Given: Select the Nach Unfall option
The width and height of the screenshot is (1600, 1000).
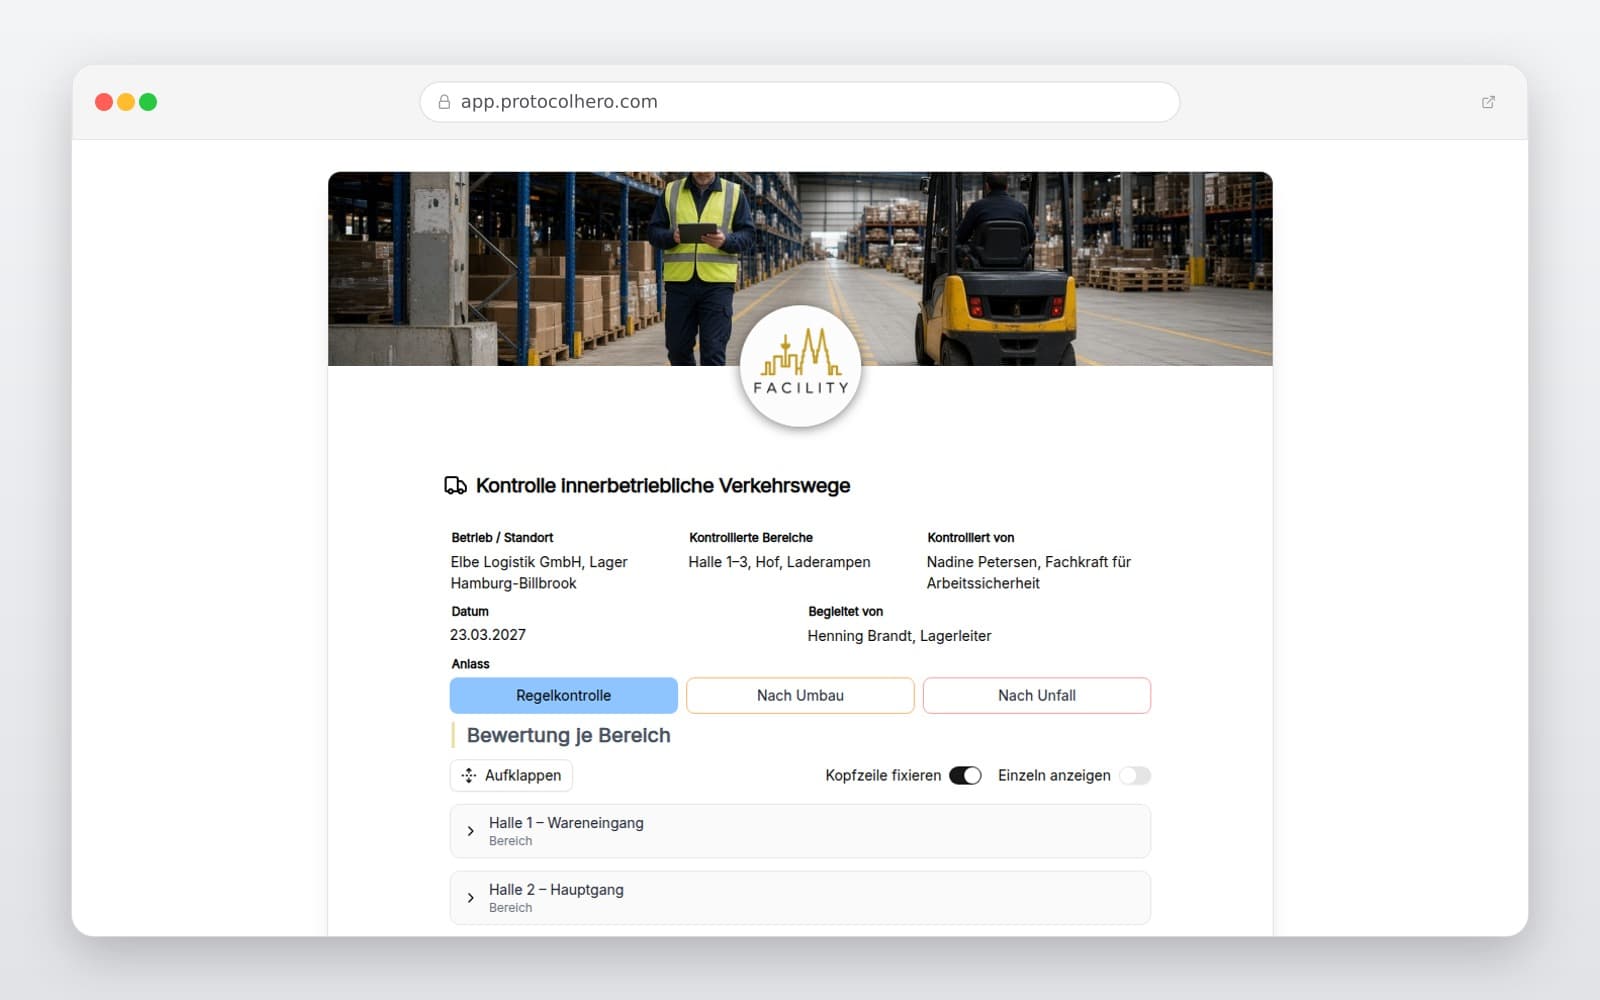Looking at the screenshot, I should (1037, 696).
